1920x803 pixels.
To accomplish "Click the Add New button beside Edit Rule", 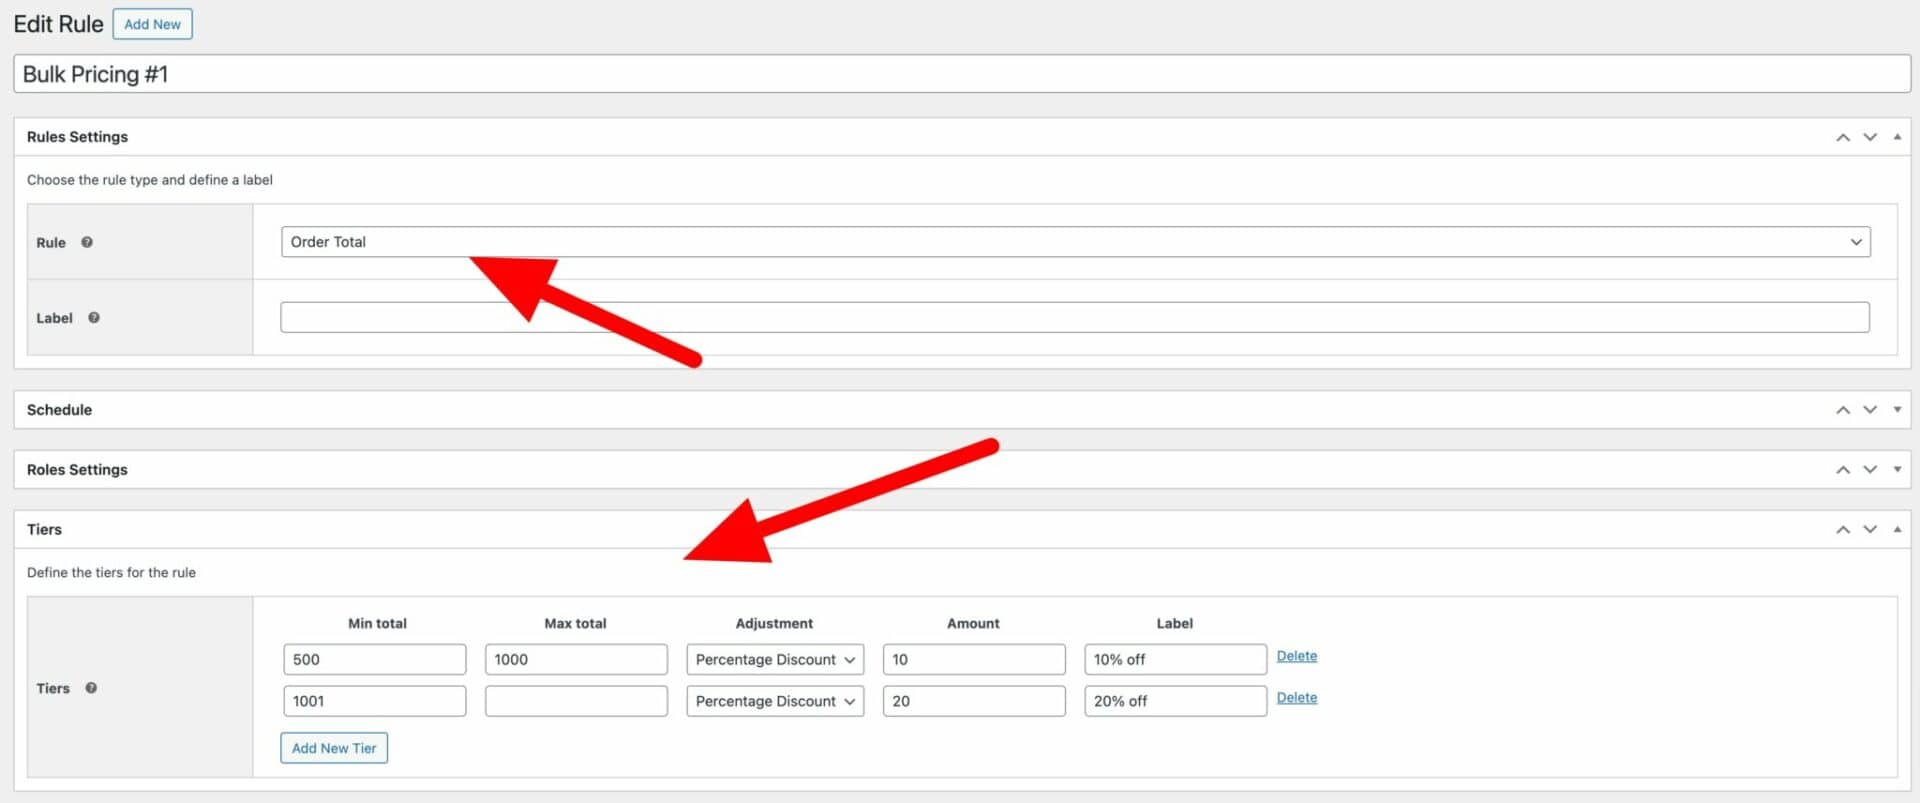I will pyautogui.click(x=152, y=24).
